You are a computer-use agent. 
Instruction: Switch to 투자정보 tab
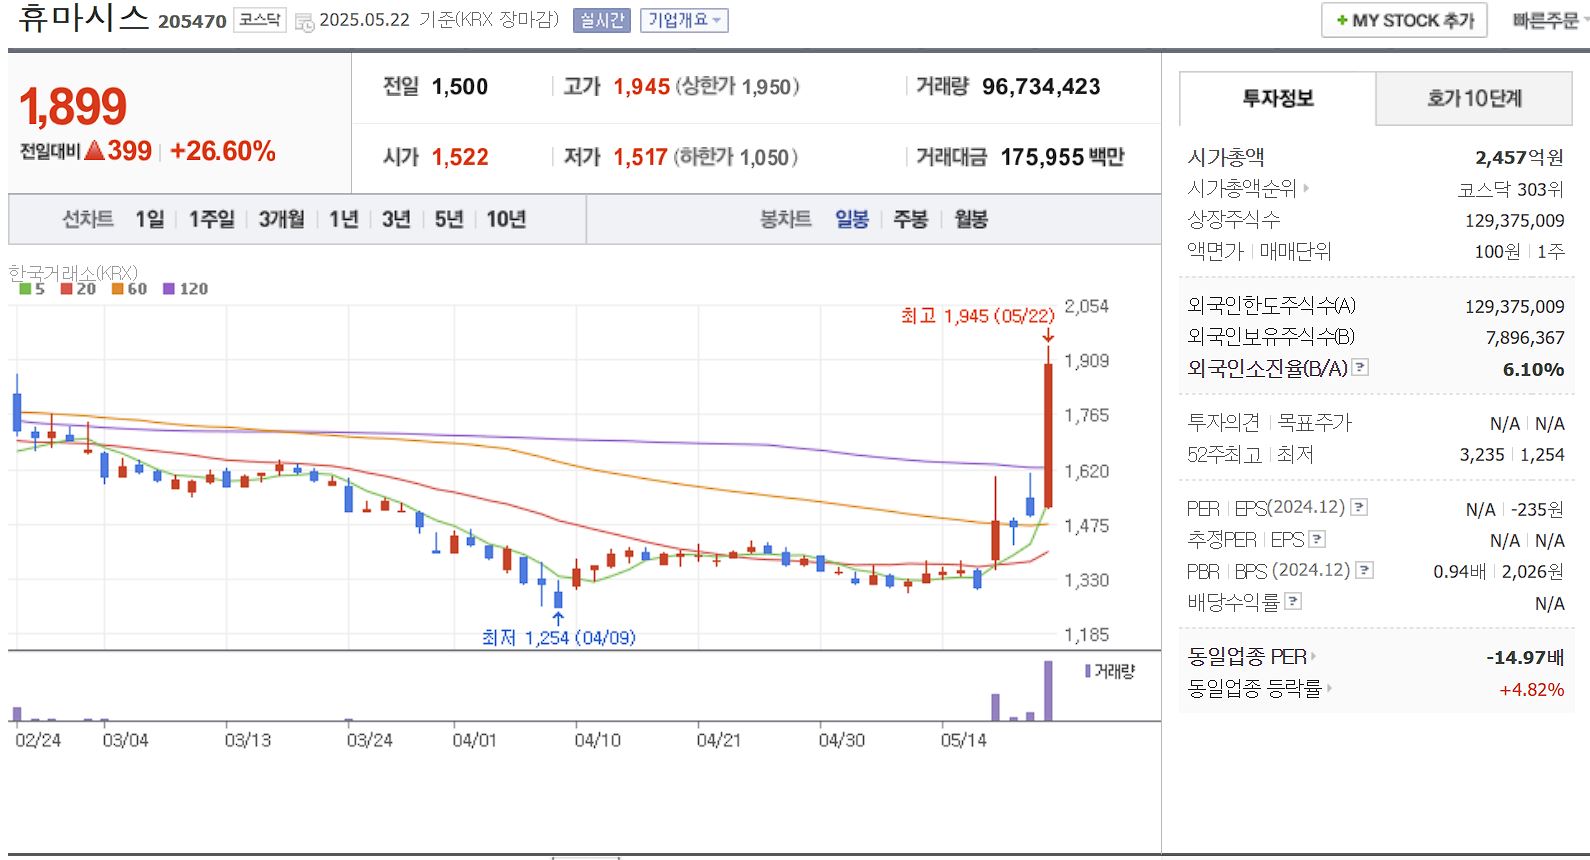pyautogui.click(x=1278, y=98)
